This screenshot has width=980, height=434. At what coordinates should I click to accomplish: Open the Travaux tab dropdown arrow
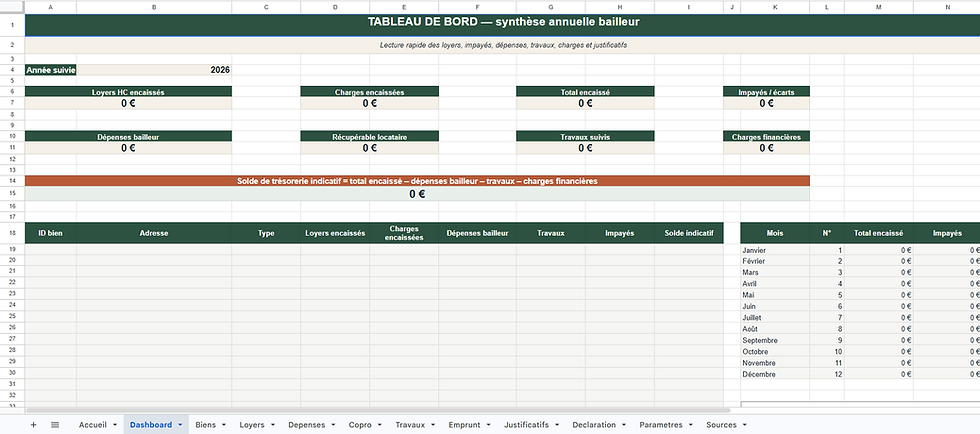point(432,425)
